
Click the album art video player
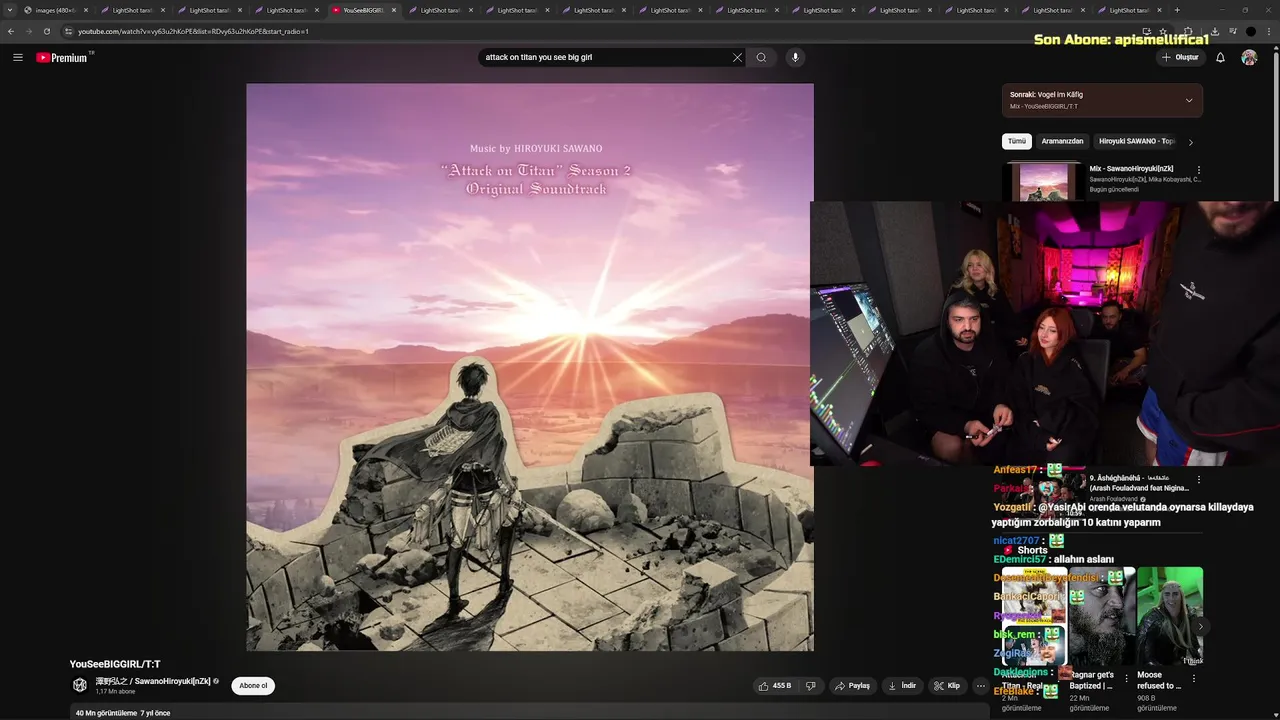click(x=530, y=367)
